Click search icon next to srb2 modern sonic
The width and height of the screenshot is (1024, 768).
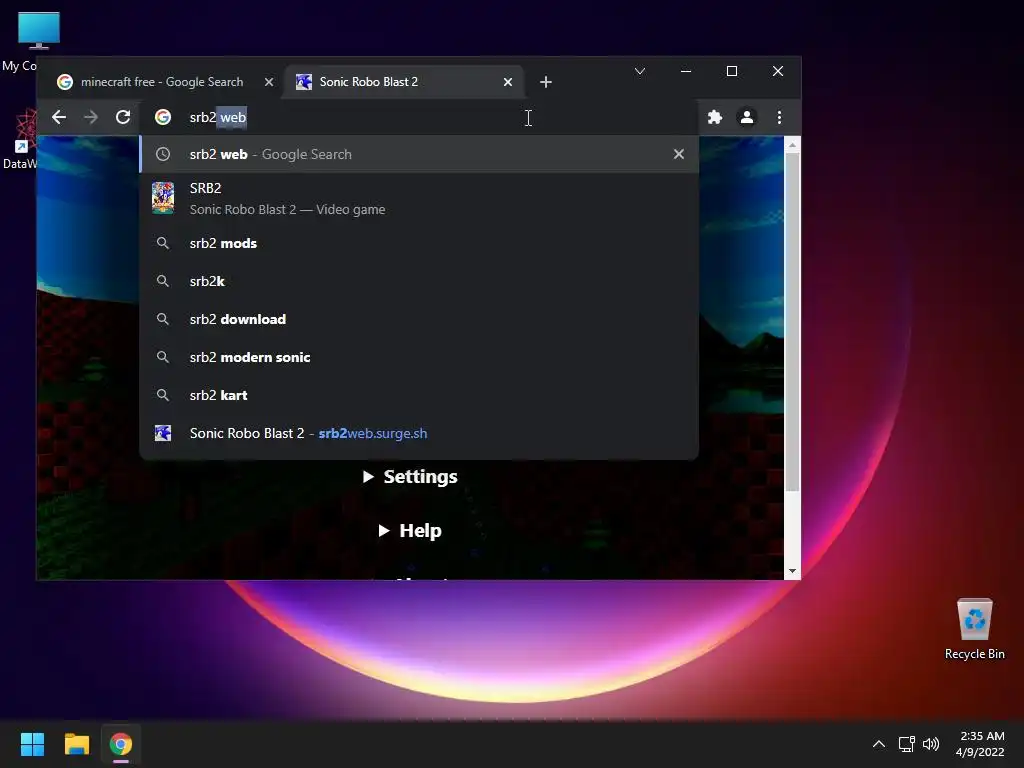tap(163, 357)
